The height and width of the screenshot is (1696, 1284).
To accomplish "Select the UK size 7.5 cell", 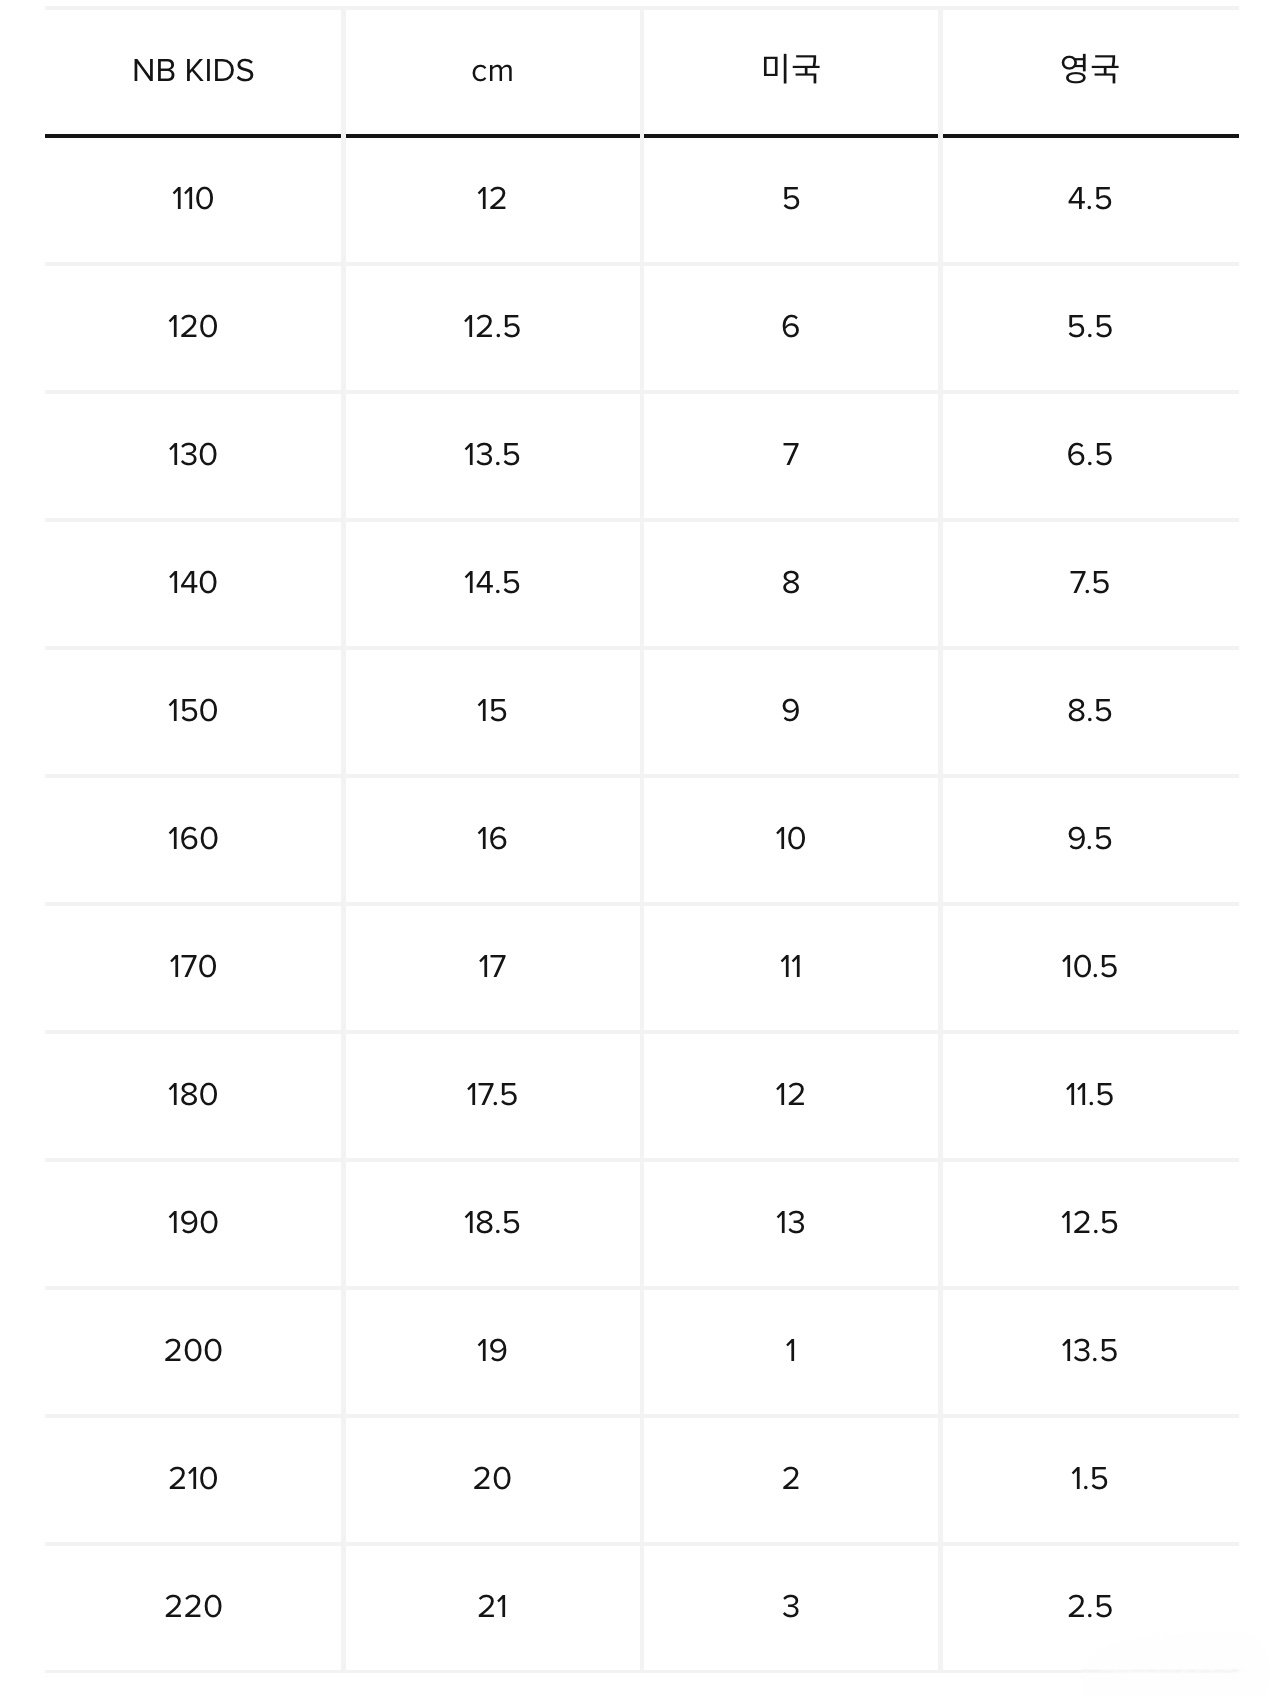I will click(1090, 583).
